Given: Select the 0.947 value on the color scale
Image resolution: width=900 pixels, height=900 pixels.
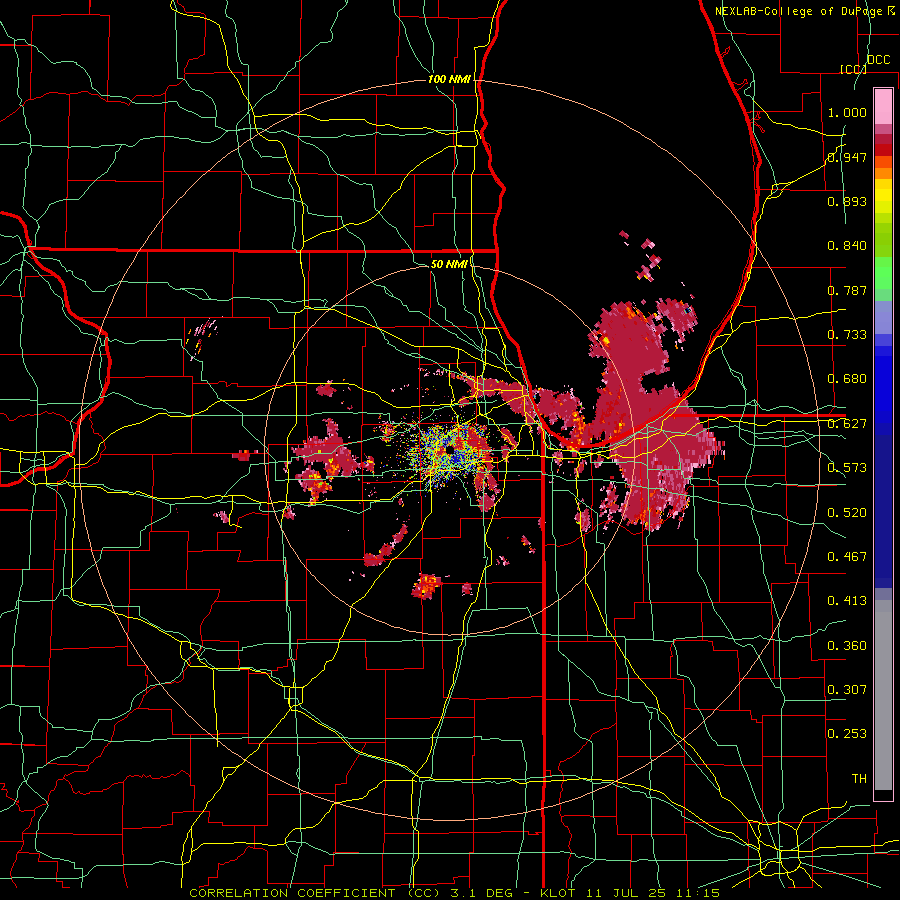Looking at the screenshot, I should (x=847, y=157).
